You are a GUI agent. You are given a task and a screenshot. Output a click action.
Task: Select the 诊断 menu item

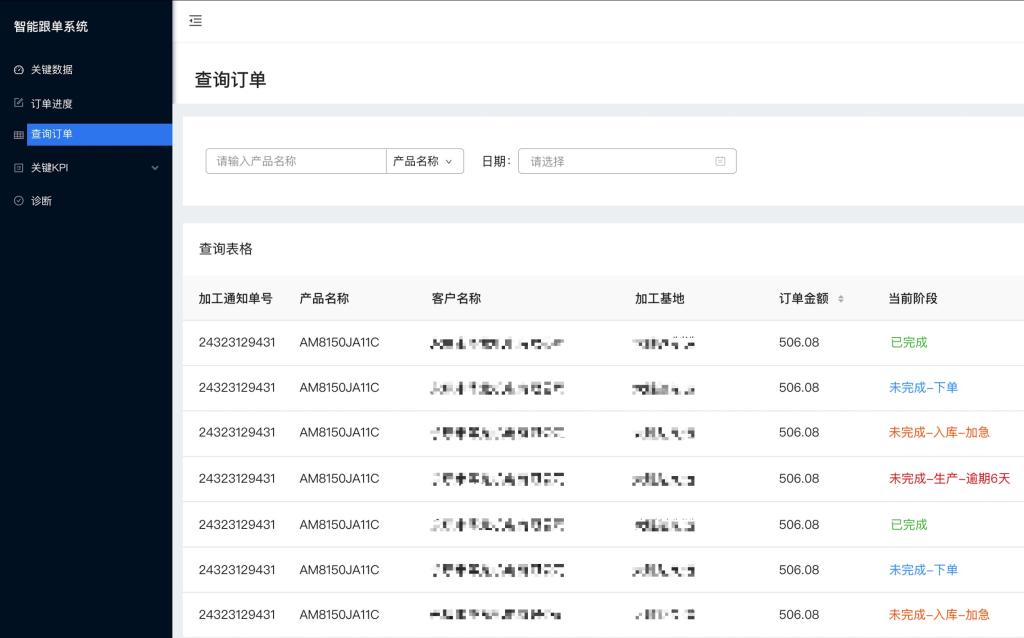pos(41,201)
